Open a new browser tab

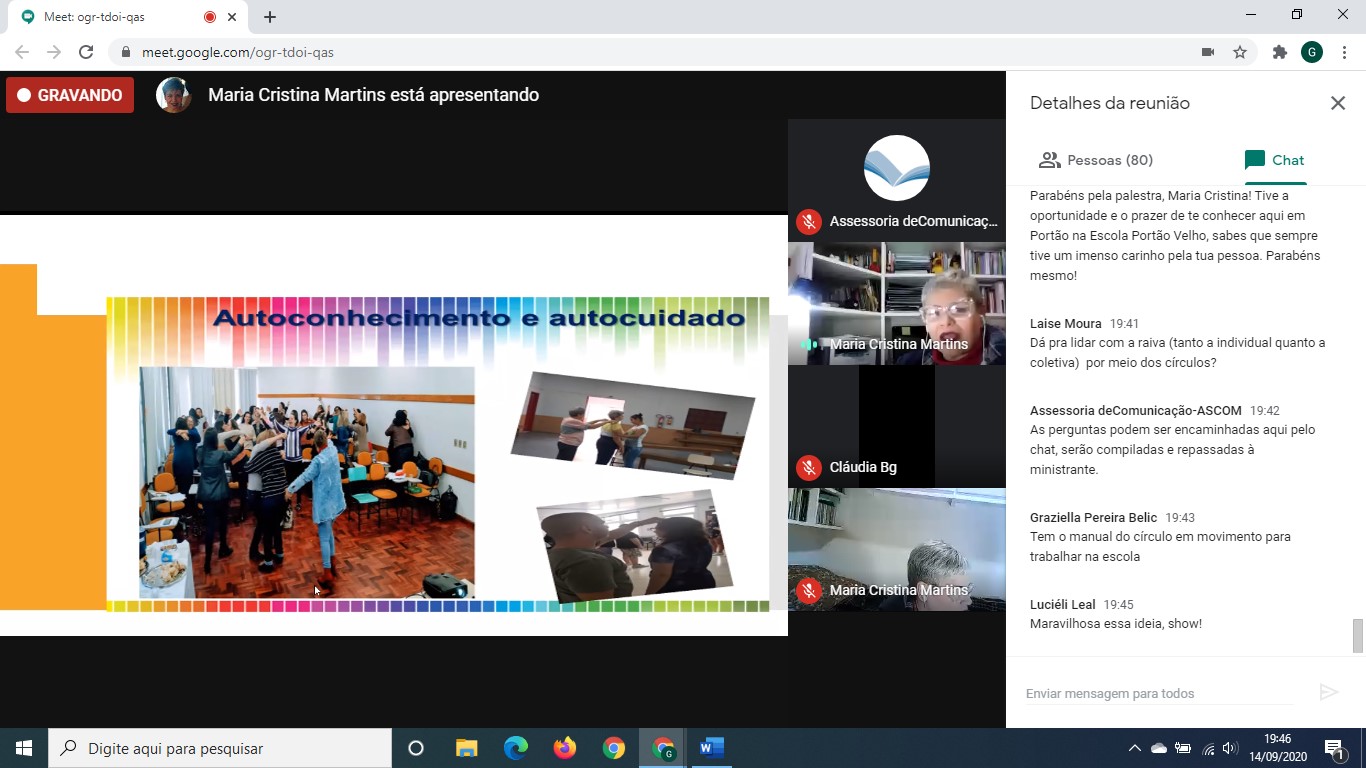pyautogui.click(x=270, y=17)
